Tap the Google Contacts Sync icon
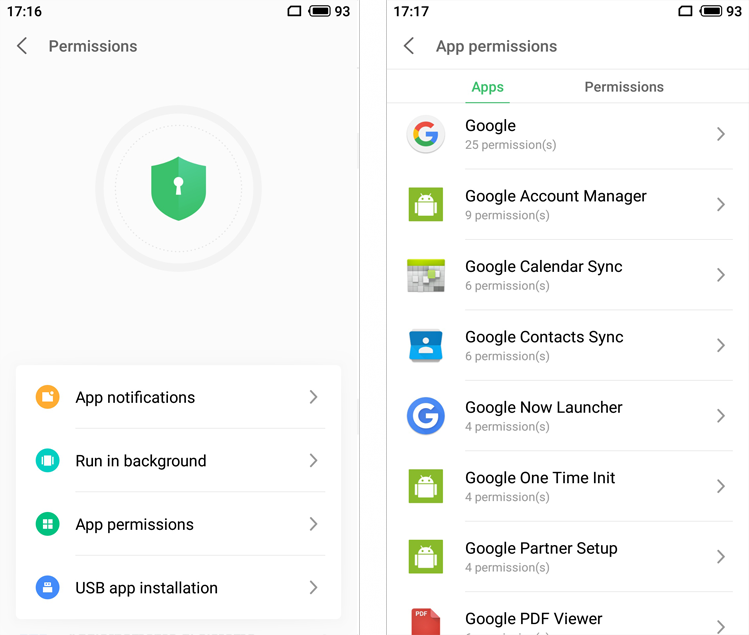This screenshot has width=749, height=635. pos(426,345)
